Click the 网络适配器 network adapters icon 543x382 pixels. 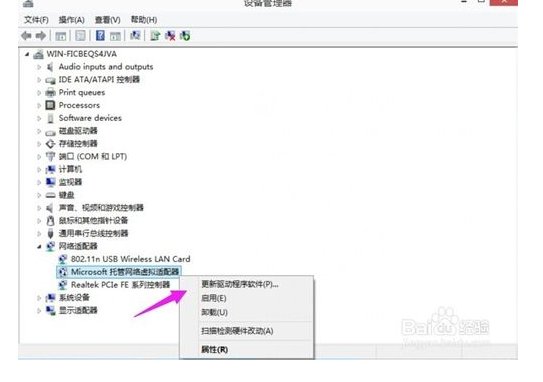[x=51, y=246]
